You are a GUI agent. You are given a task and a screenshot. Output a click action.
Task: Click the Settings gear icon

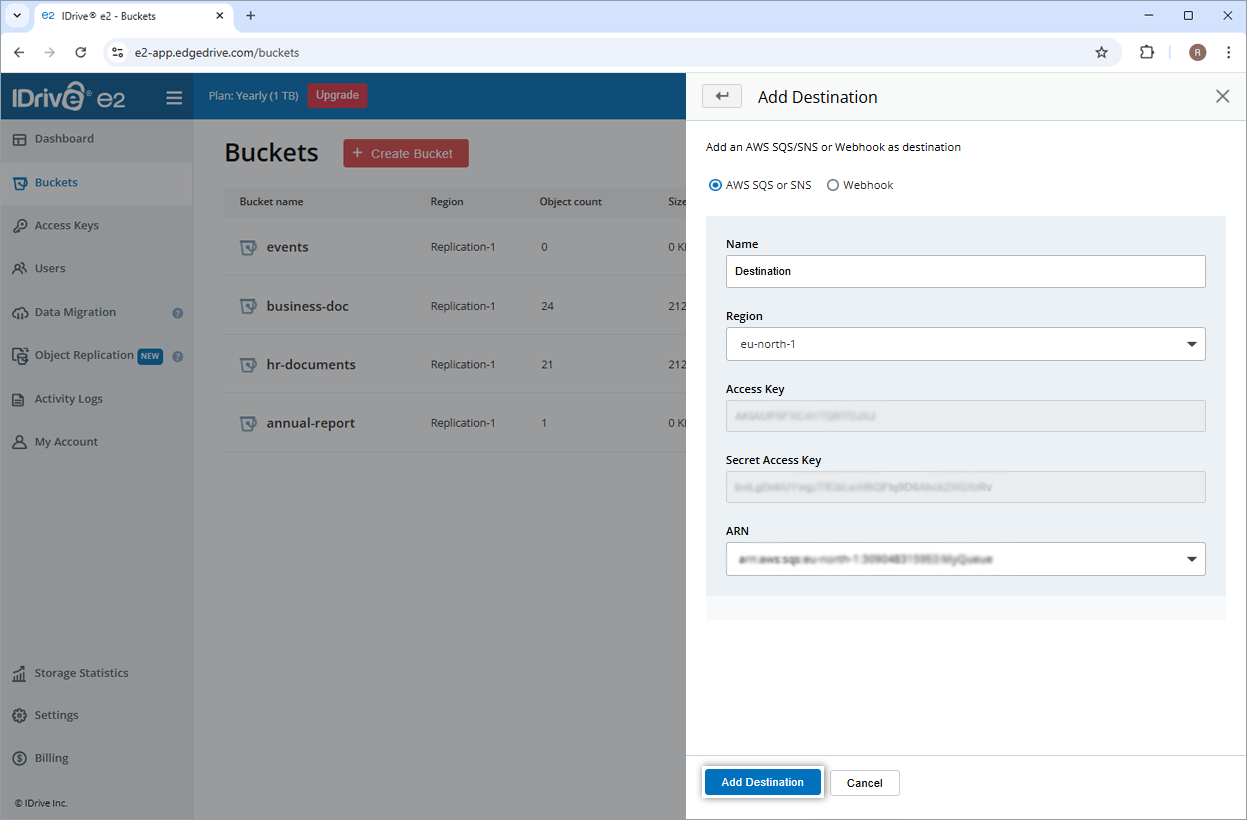tap(19, 716)
